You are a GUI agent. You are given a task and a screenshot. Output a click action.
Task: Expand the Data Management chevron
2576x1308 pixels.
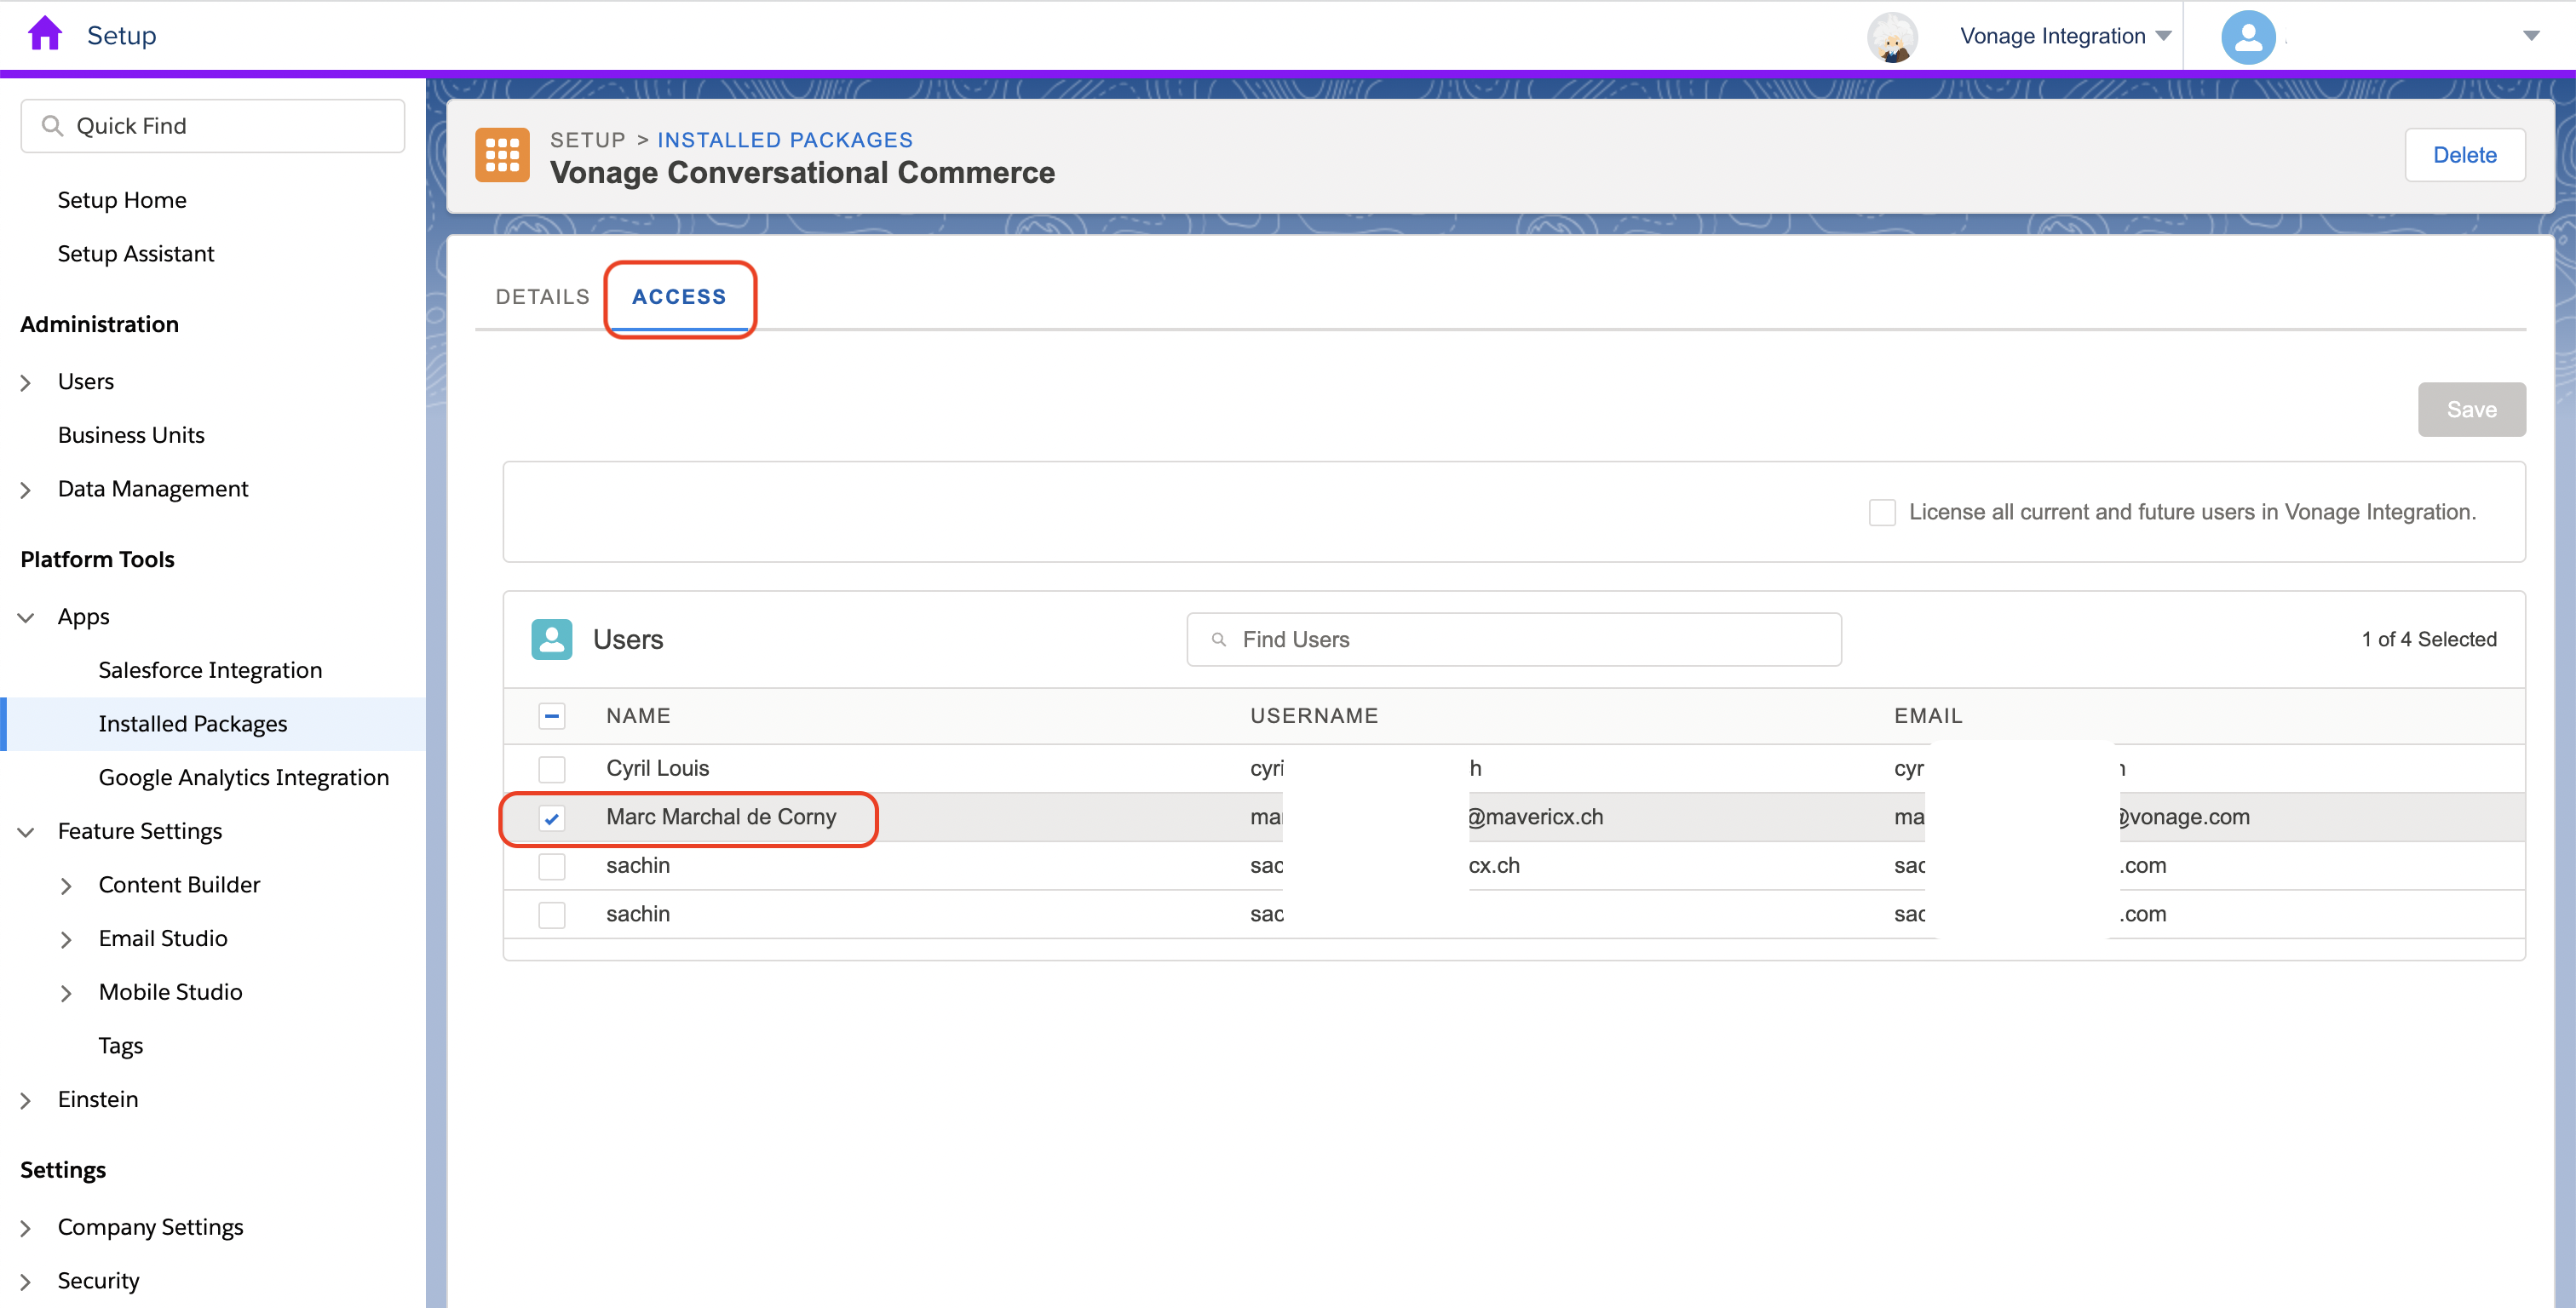pos(25,490)
